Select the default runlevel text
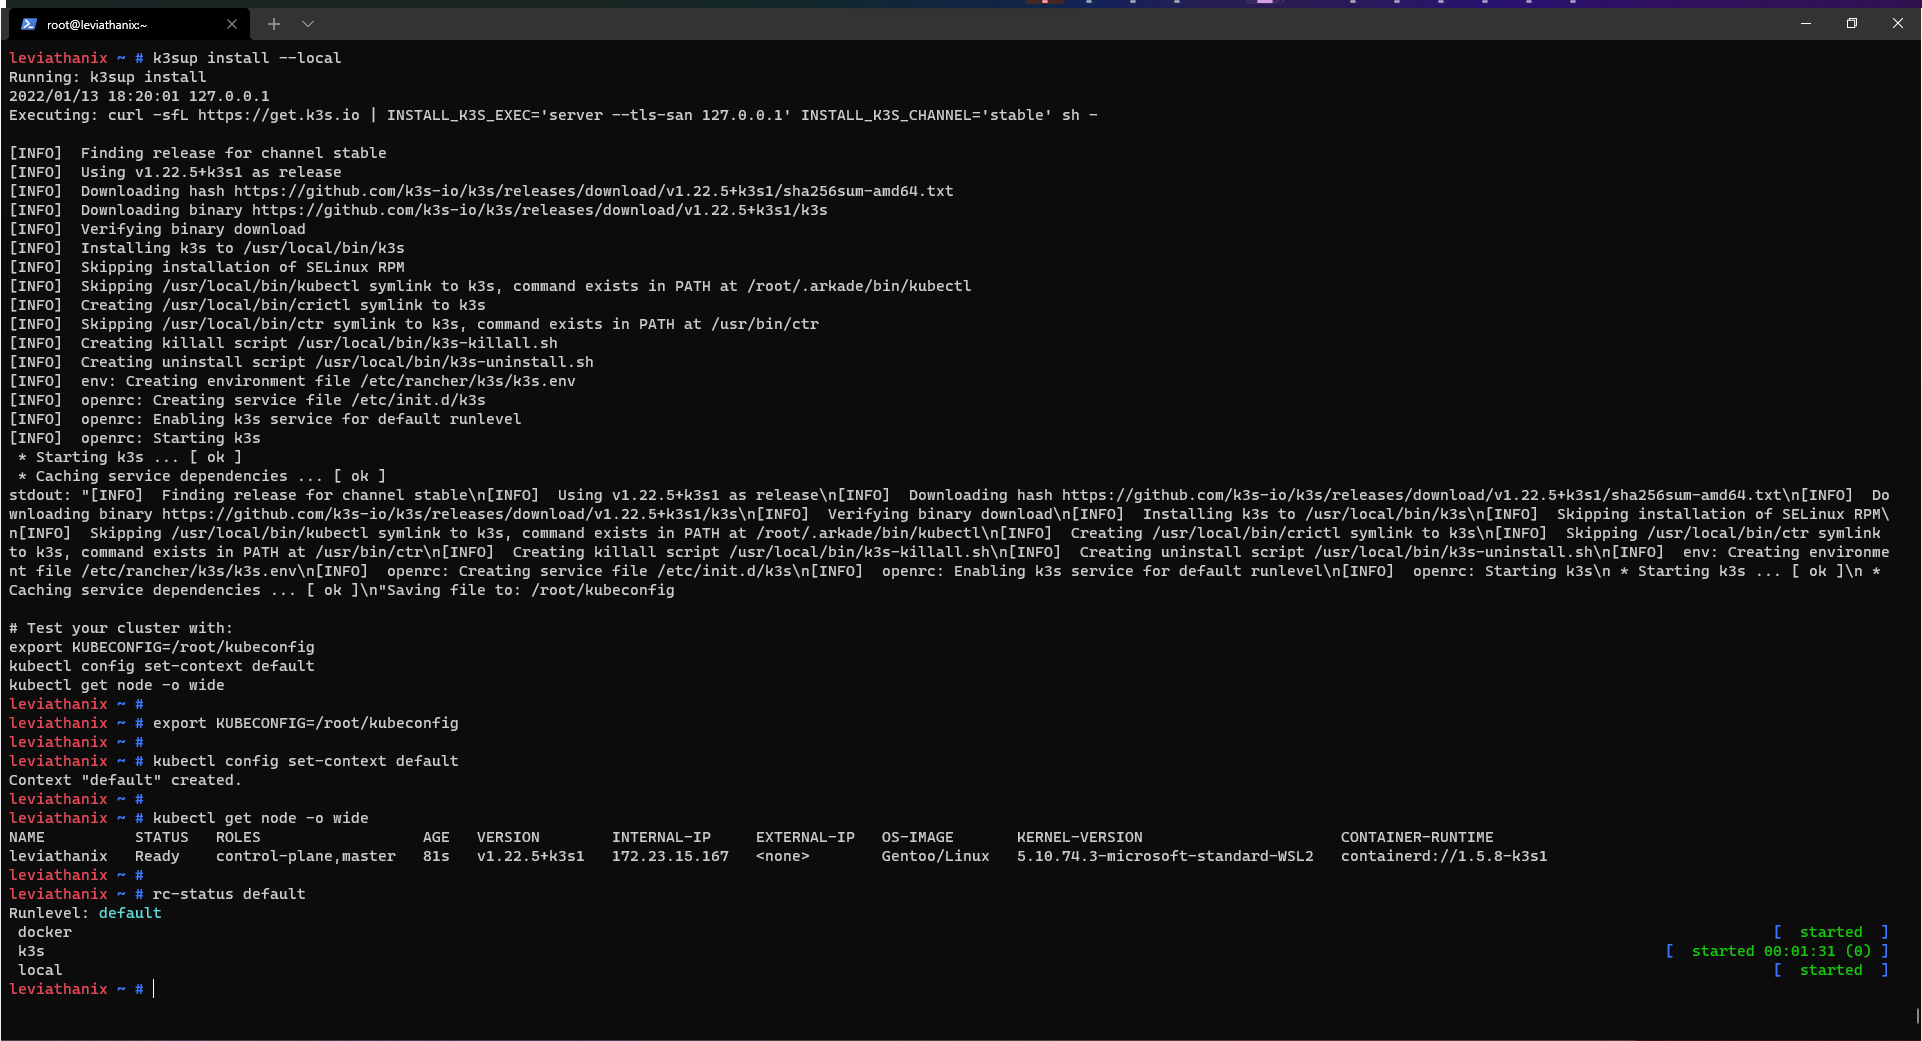Image resolution: width=1922 pixels, height=1041 pixels. [131, 912]
